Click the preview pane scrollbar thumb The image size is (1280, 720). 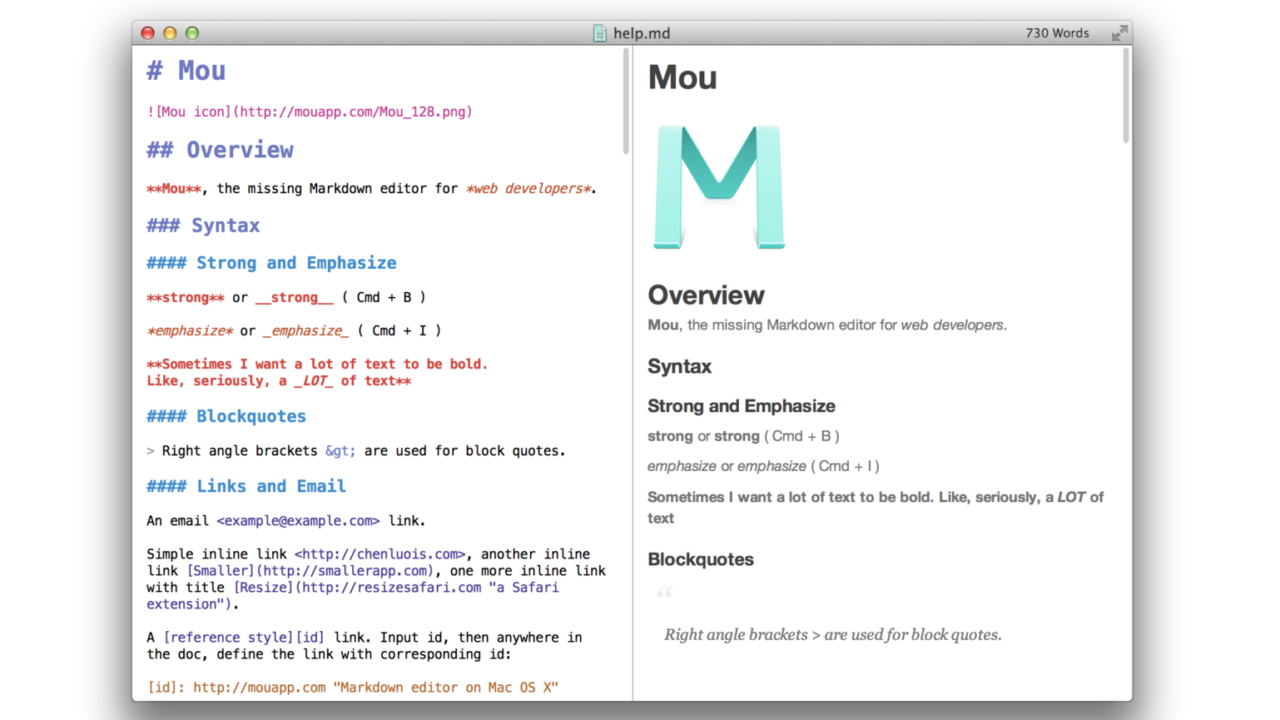(1125, 95)
